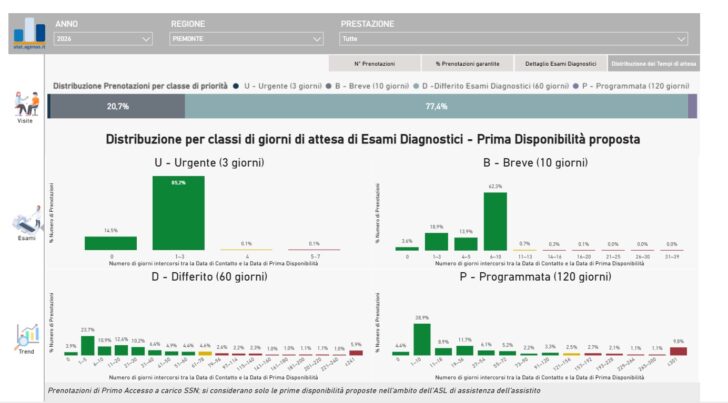The width and height of the screenshot is (728, 403).
Task: Expand the REGIONE dropdown showing PIEMONTE
Action: [246, 39]
